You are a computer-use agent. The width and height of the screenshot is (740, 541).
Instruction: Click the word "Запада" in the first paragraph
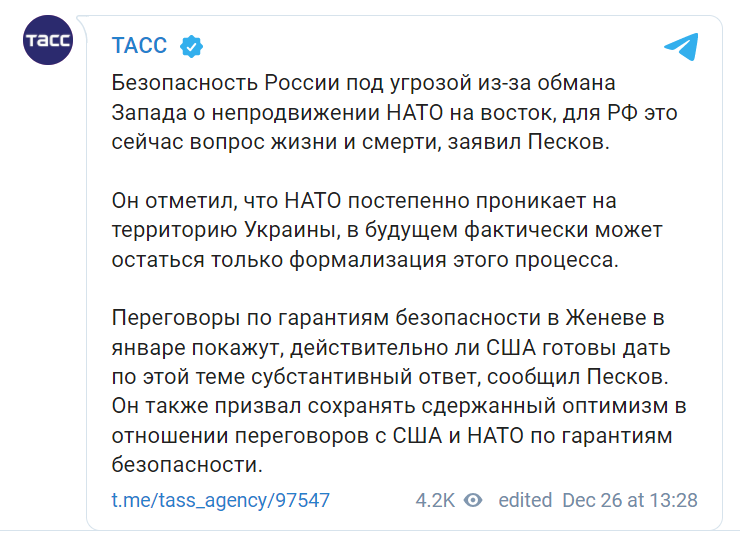click(149, 112)
